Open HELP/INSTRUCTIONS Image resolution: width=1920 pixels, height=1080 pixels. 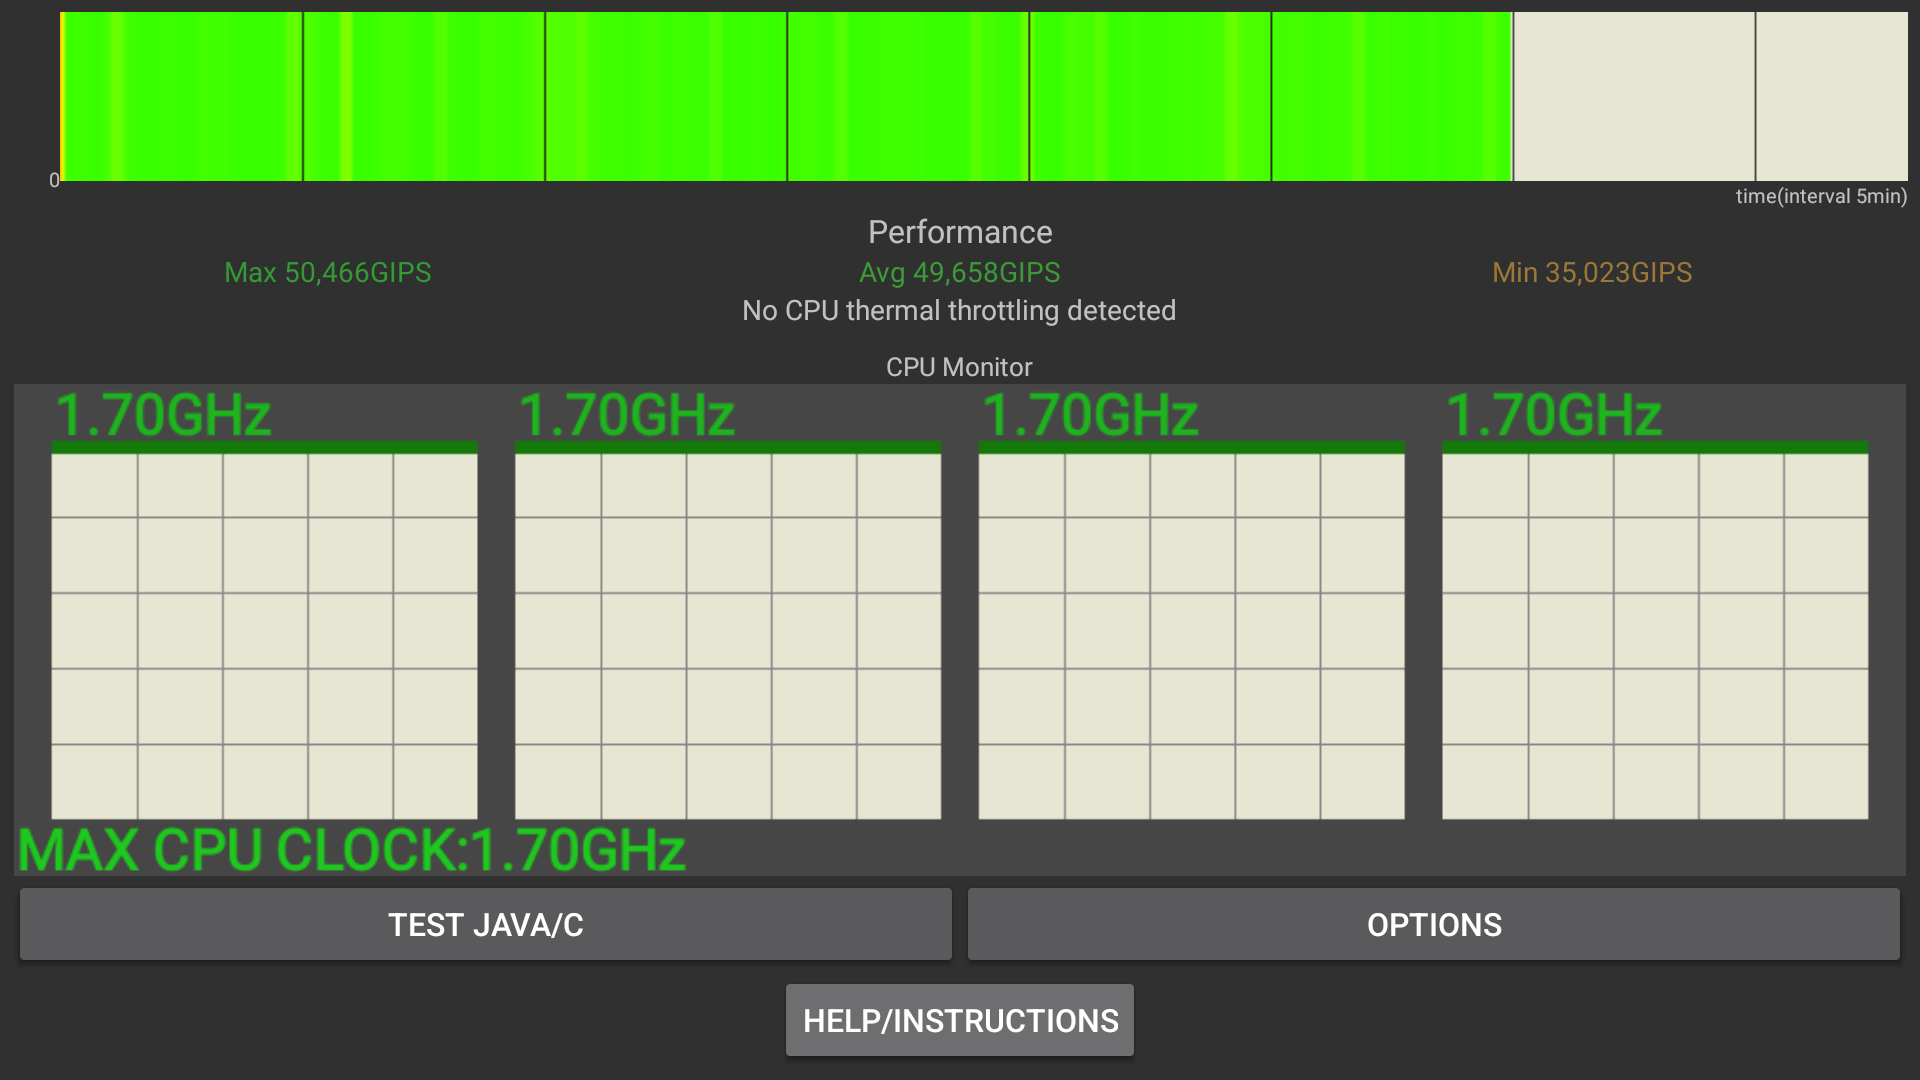point(959,1020)
